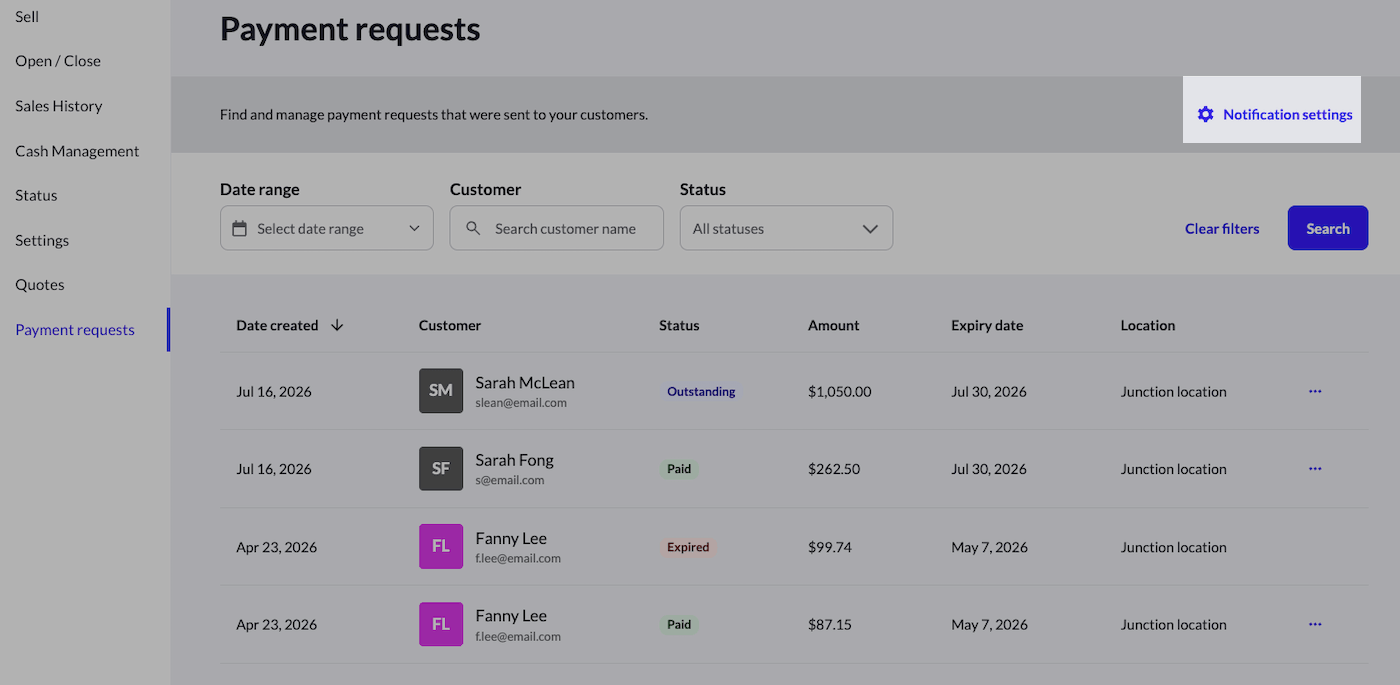Click the Paid badge in the $87.15 row
The width and height of the screenshot is (1400, 685).
679,624
